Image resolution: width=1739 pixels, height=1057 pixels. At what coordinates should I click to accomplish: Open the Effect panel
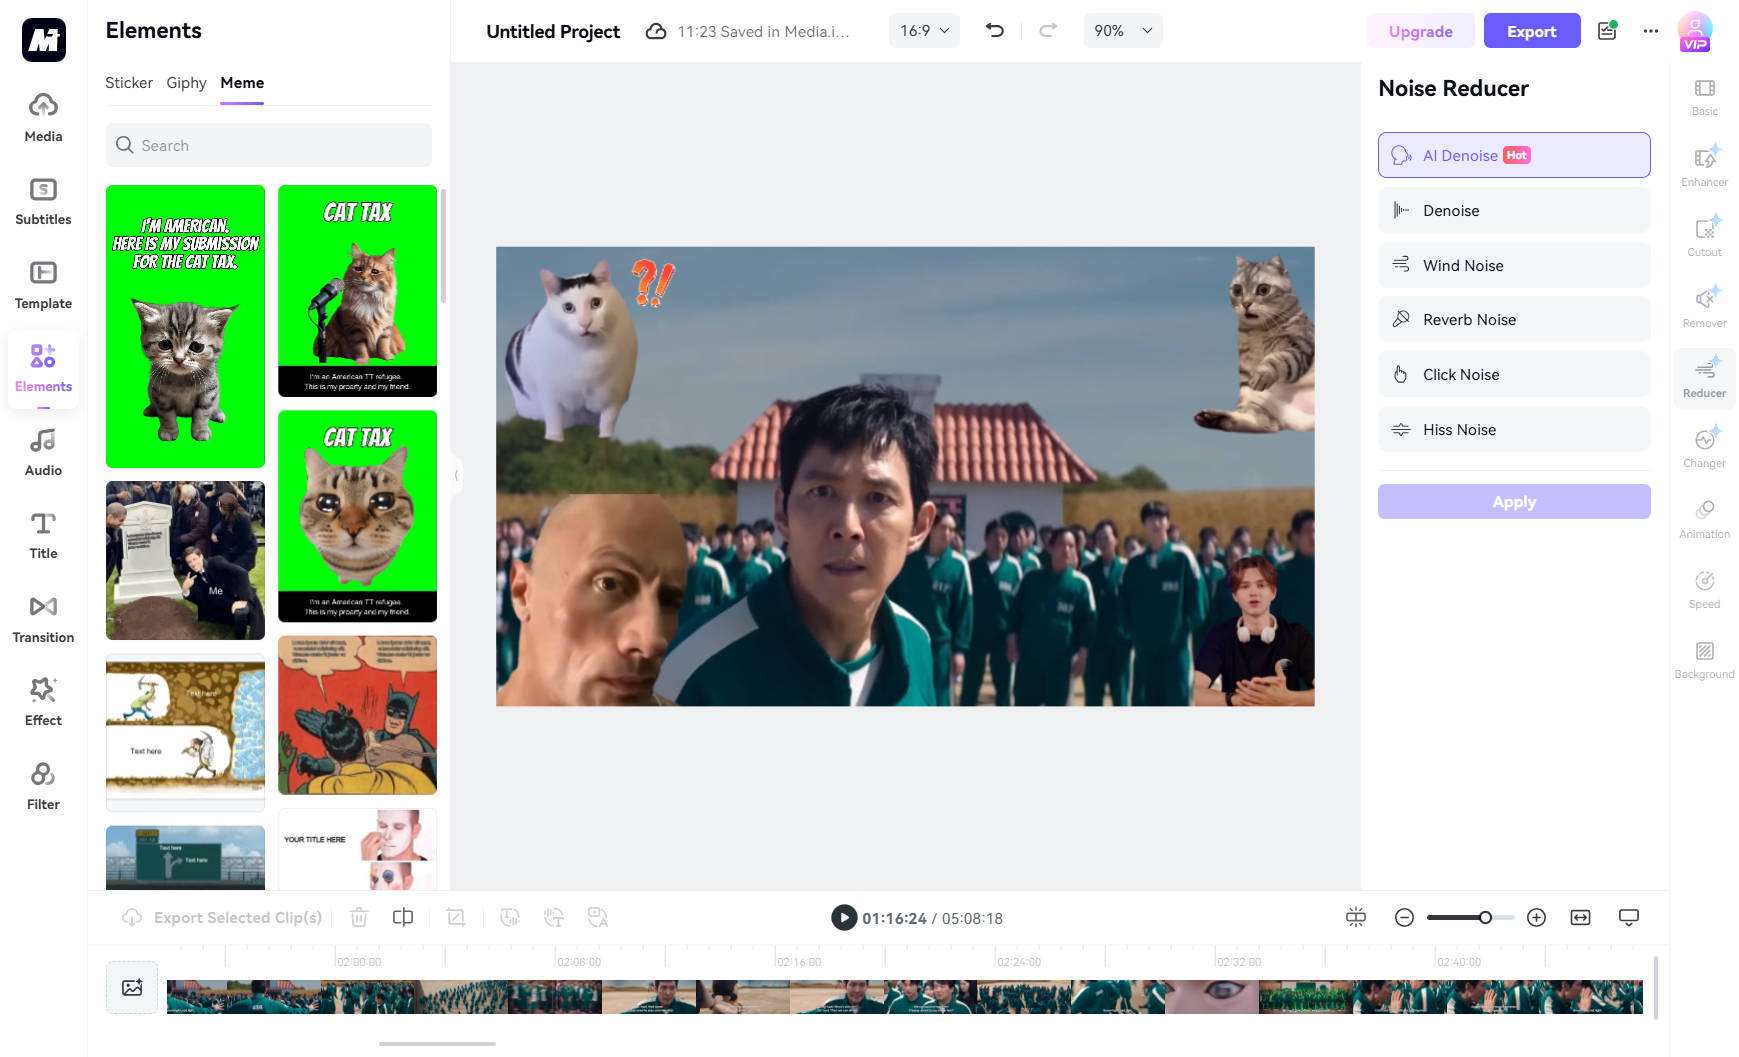click(x=42, y=700)
